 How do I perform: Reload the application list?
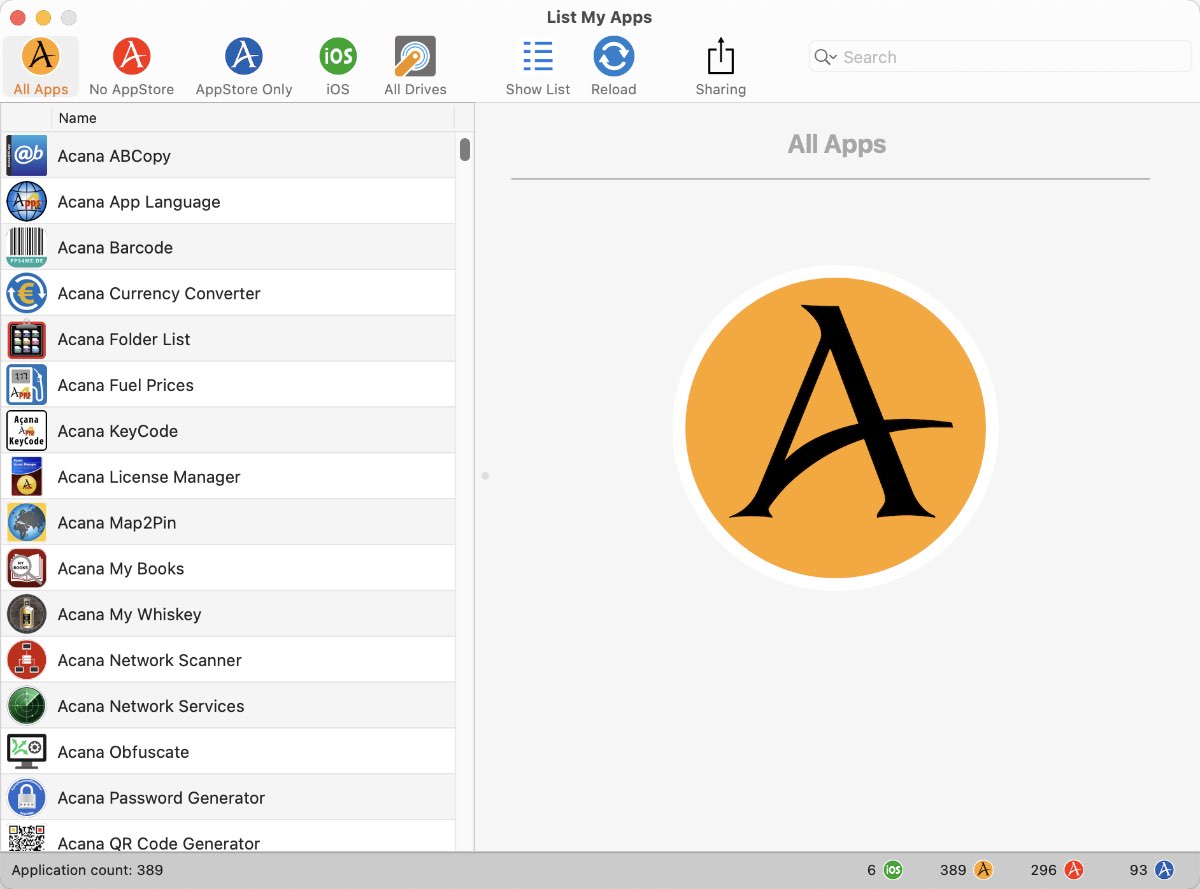coord(614,66)
